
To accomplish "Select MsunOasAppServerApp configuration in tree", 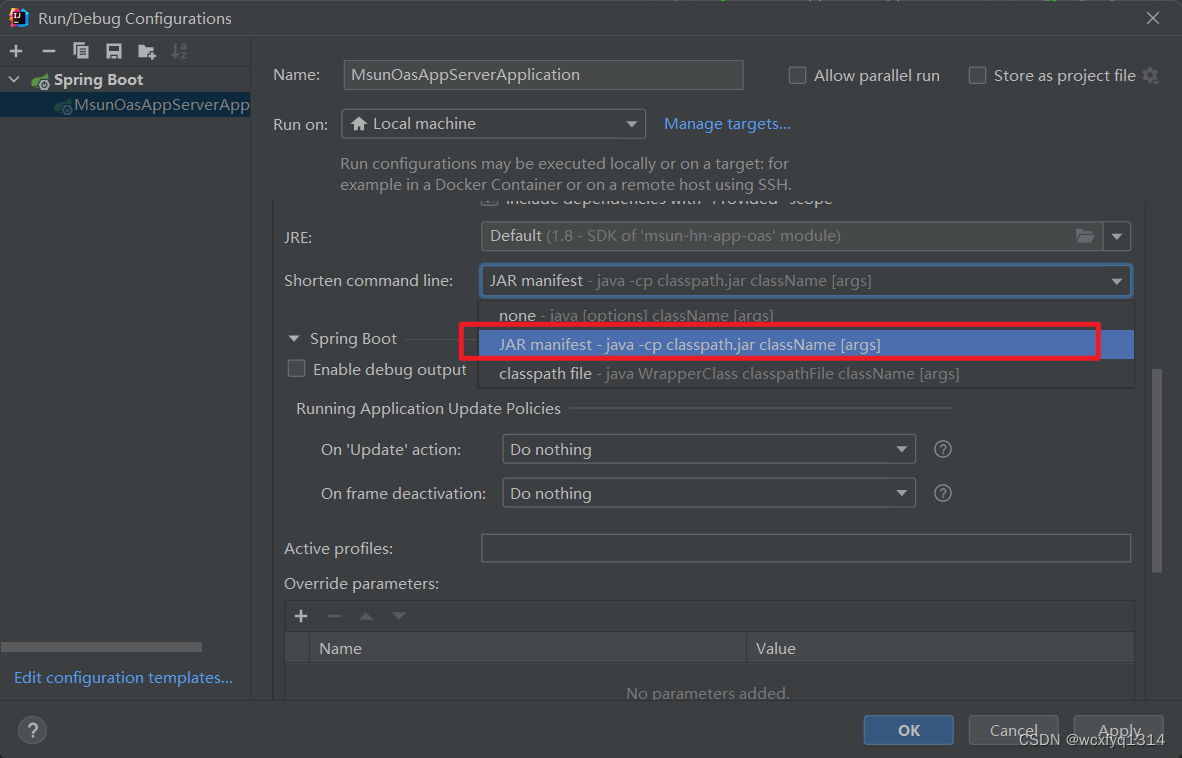I will coord(125,105).
